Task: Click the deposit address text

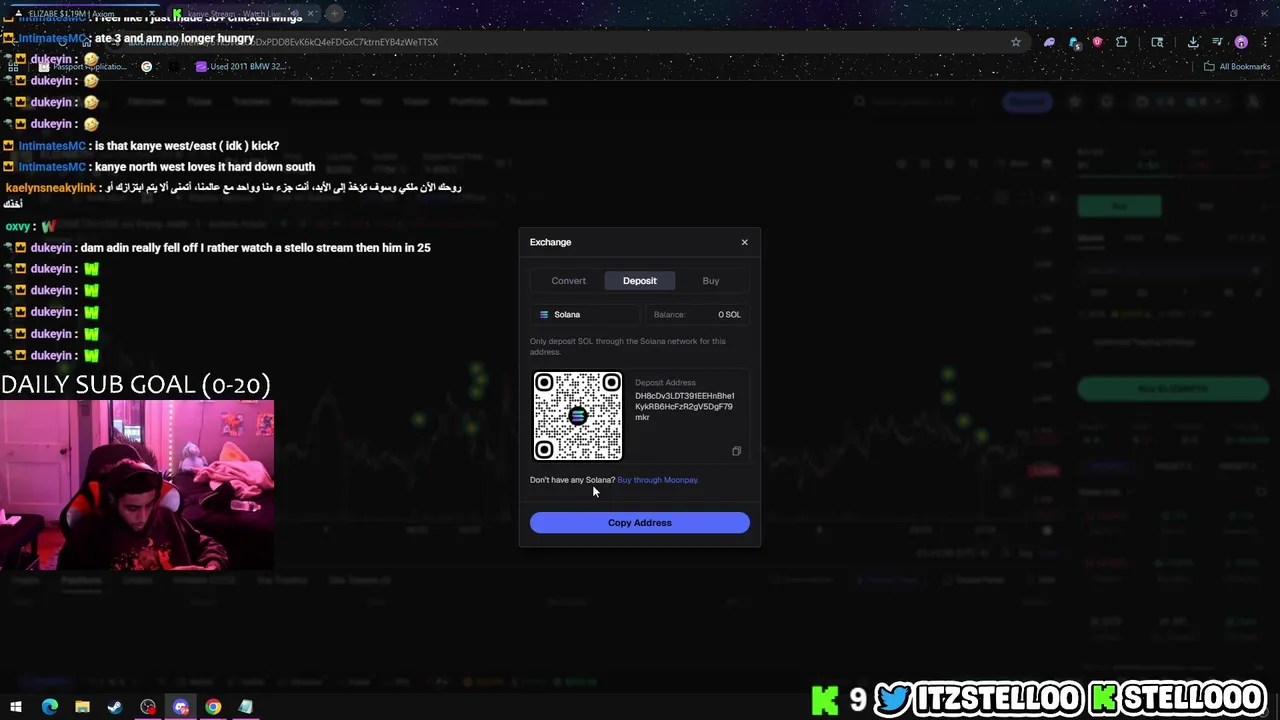Action: click(685, 406)
